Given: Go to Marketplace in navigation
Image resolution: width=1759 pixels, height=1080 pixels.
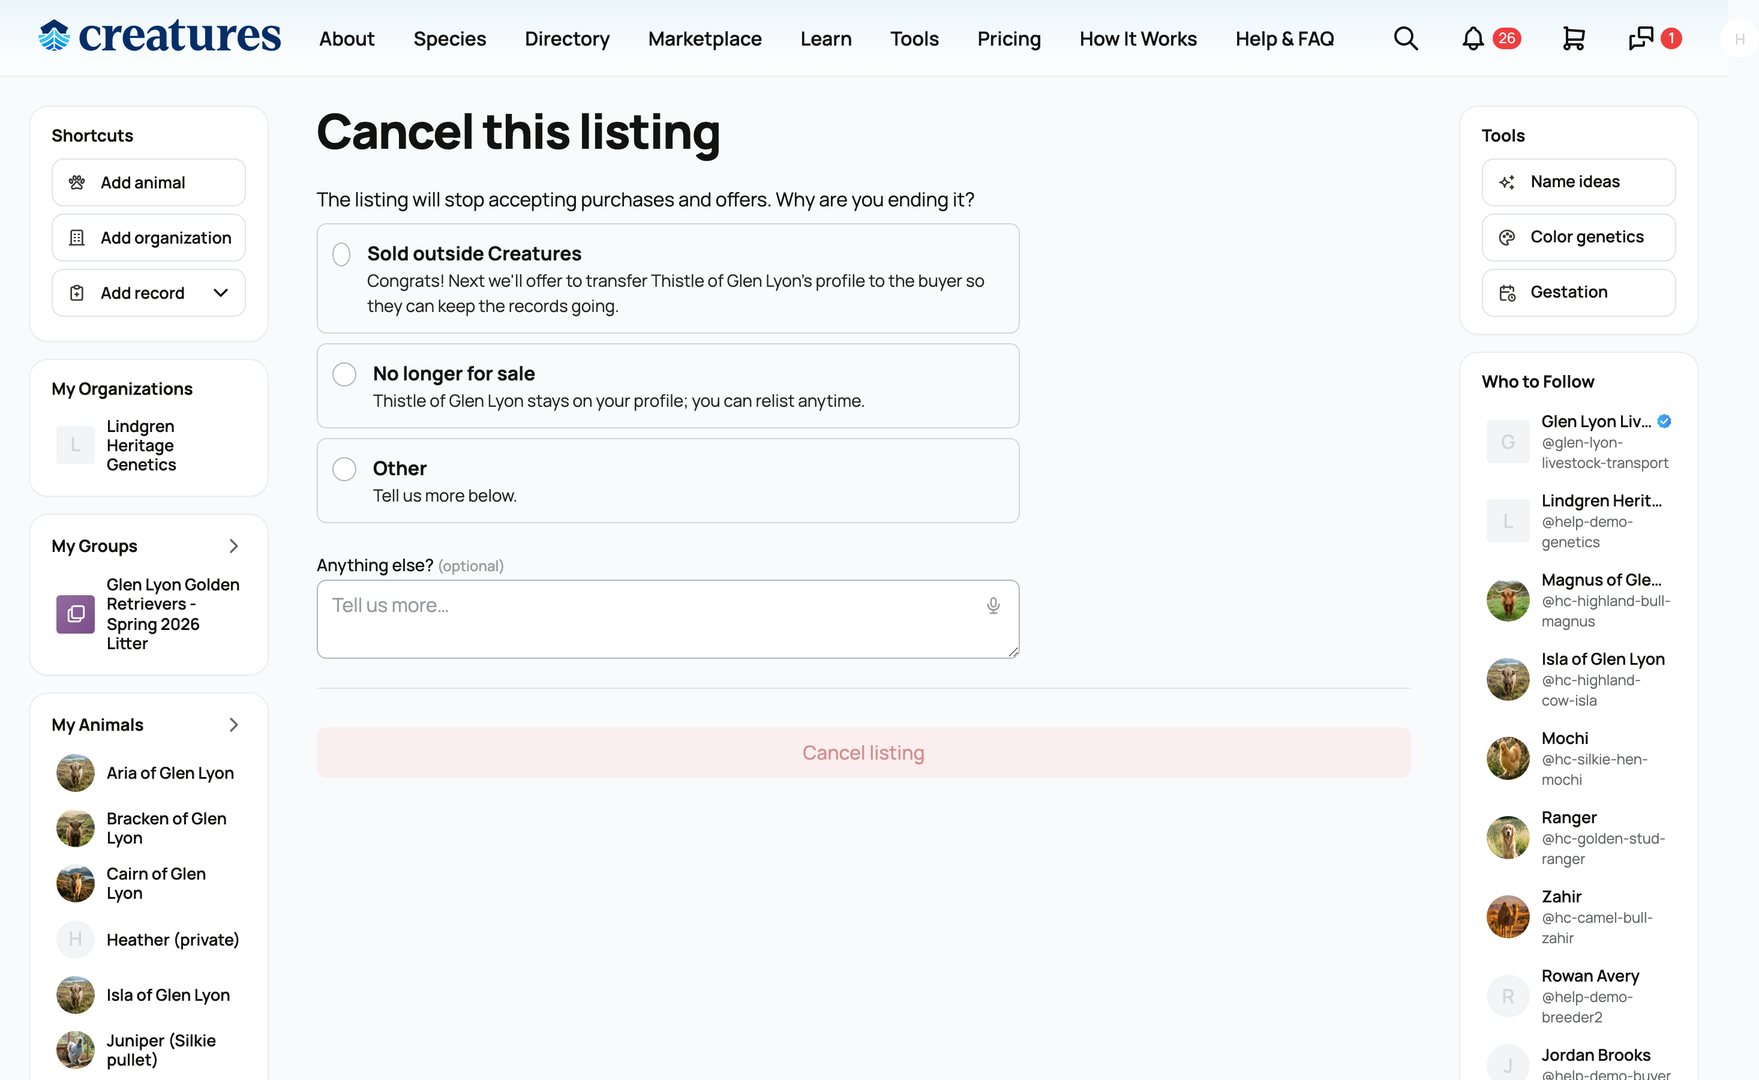Looking at the screenshot, I should (705, 39).
